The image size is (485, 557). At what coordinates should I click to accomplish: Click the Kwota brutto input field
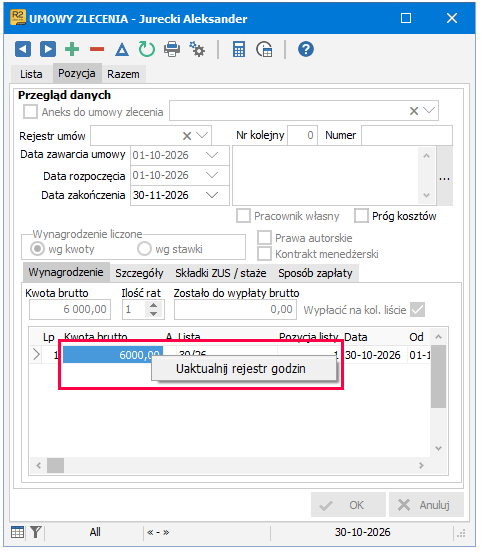[x=70, y=309]
